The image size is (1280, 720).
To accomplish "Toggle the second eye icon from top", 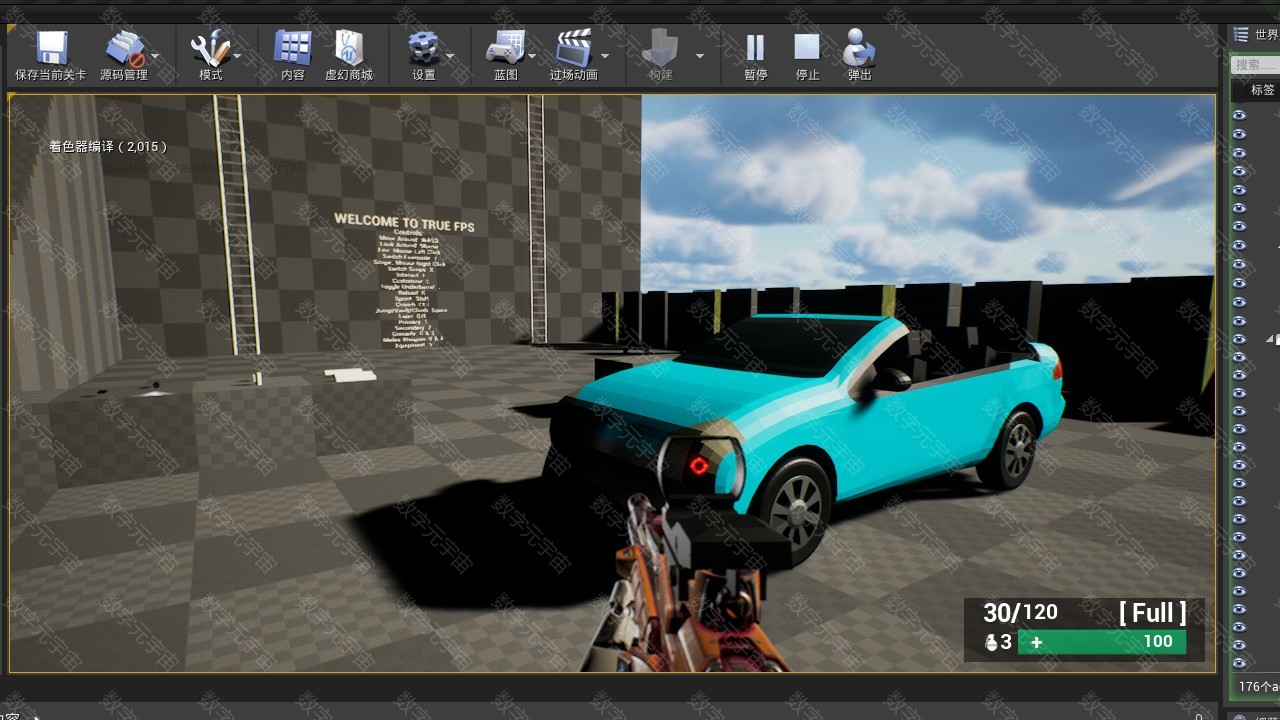I will [1239, 134].
